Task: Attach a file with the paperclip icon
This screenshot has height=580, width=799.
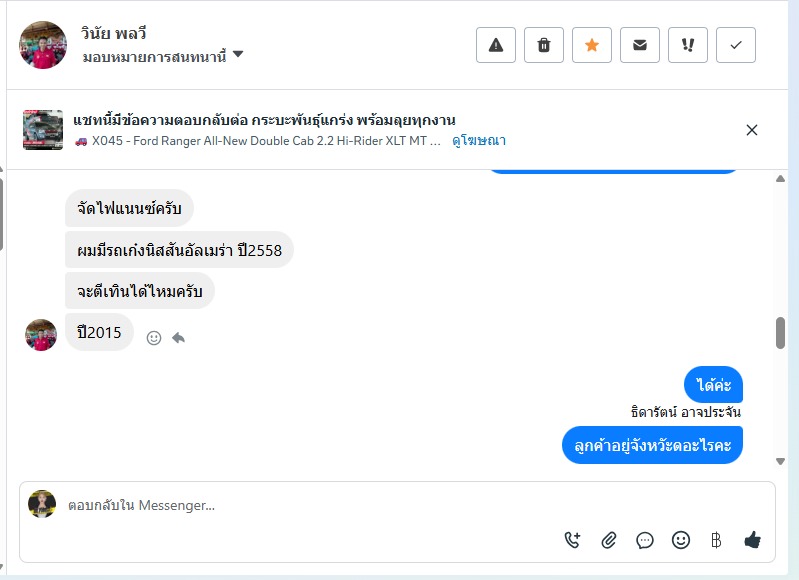Action: [609, 540]
